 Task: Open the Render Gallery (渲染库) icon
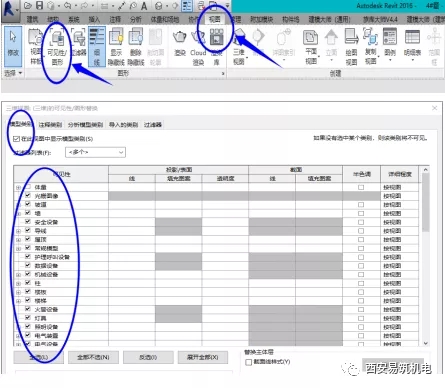217,47
